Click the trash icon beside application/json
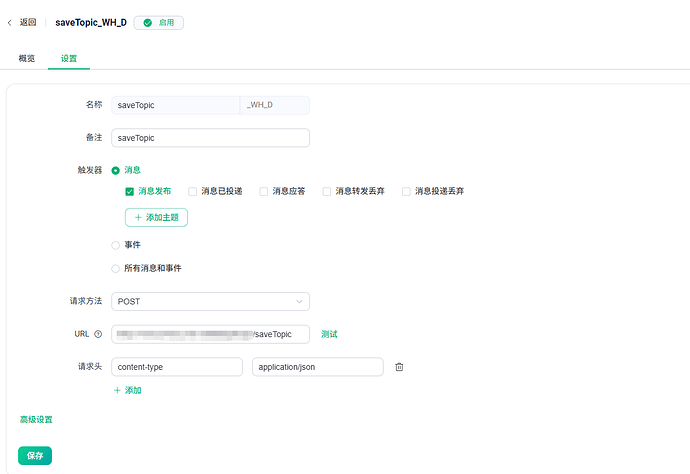This screenshot has height=474, width=690. [399, 367]
